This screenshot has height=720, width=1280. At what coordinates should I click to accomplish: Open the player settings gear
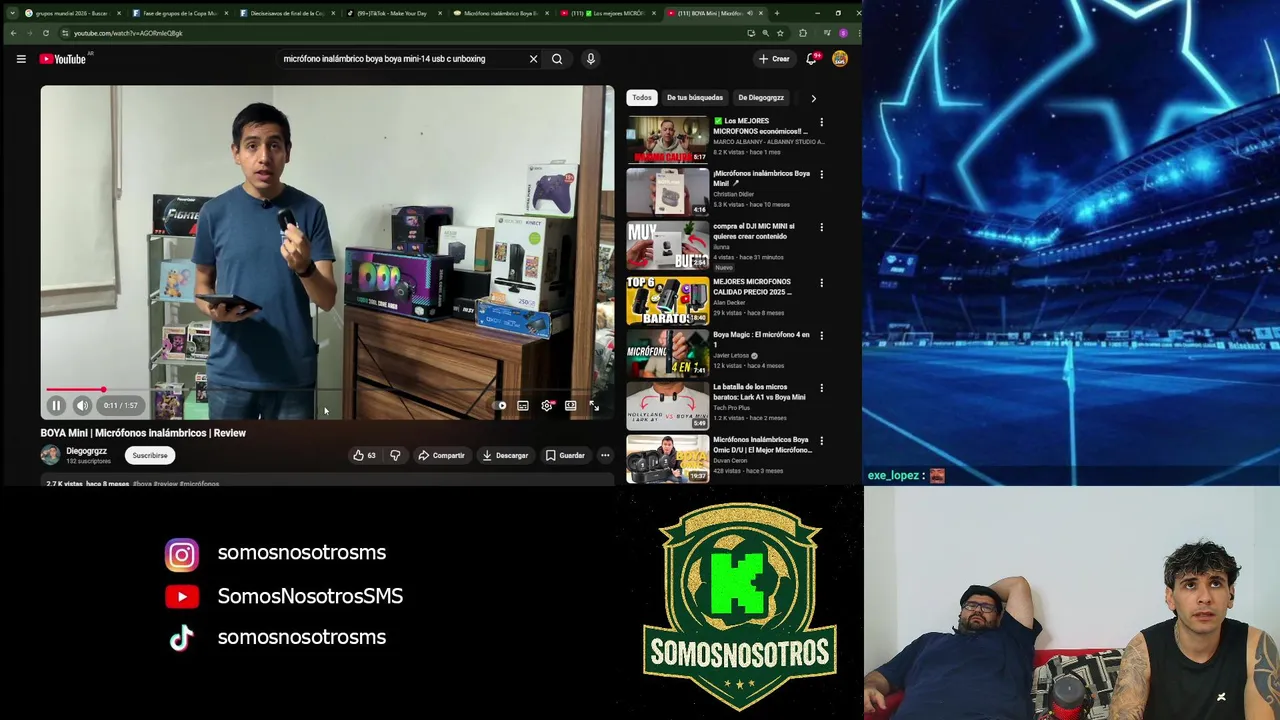pyautogui.click(x=547, y=405)
